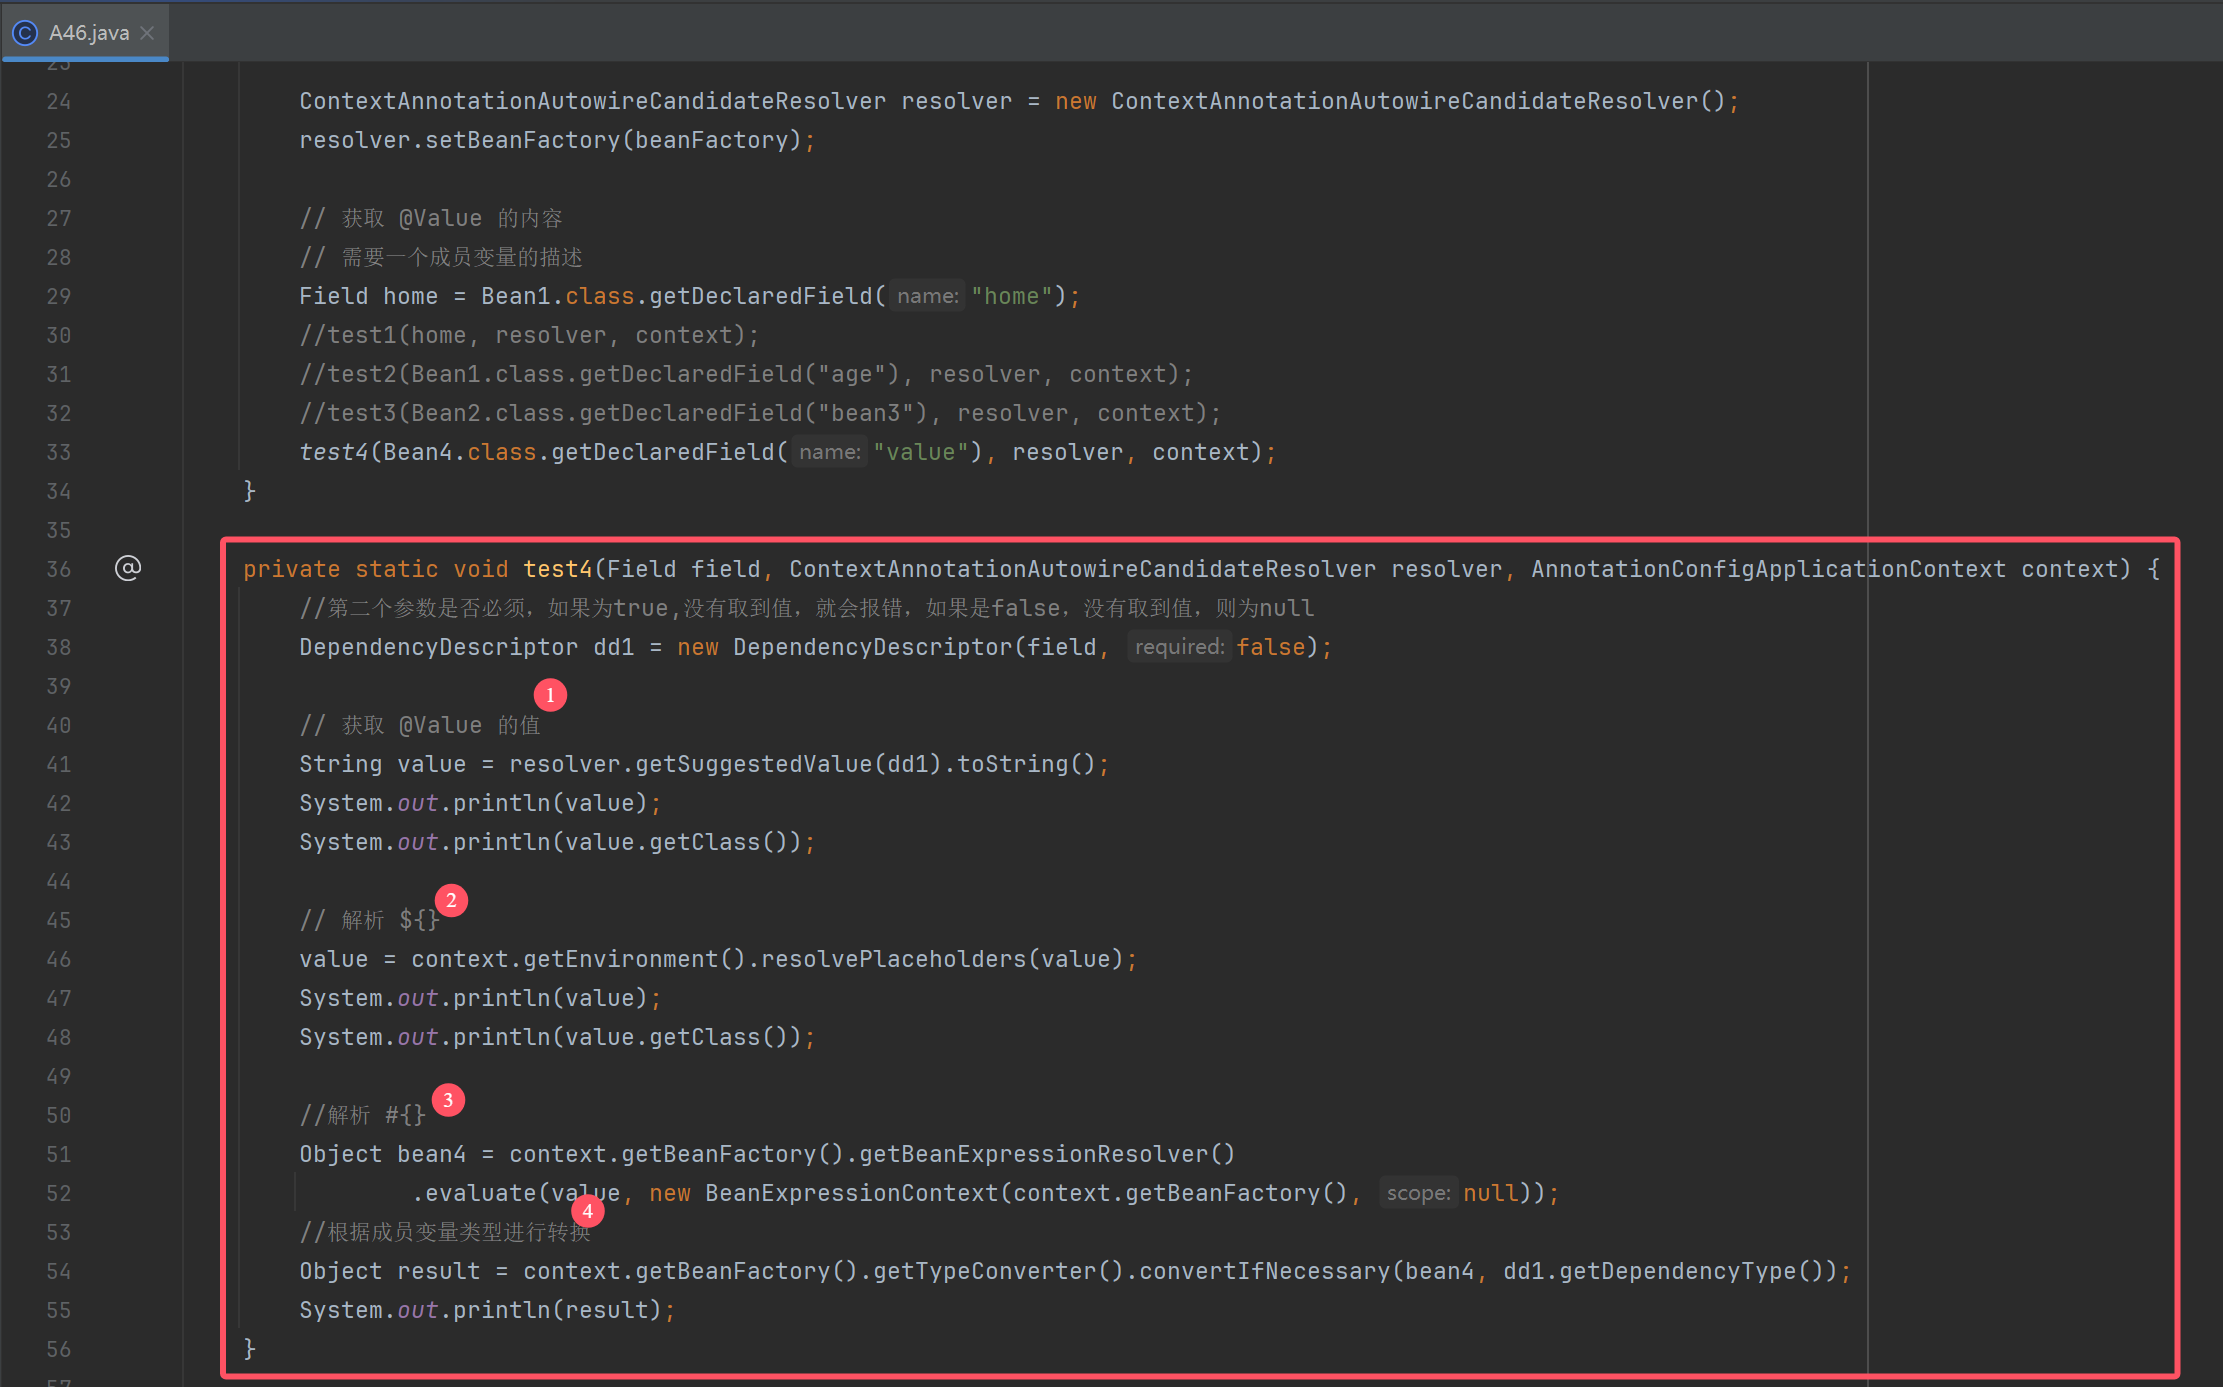Click convertIfNecessary on line 54
The width and height of the screenshot is (2223, 1387).
(x=1265, y=1271)
